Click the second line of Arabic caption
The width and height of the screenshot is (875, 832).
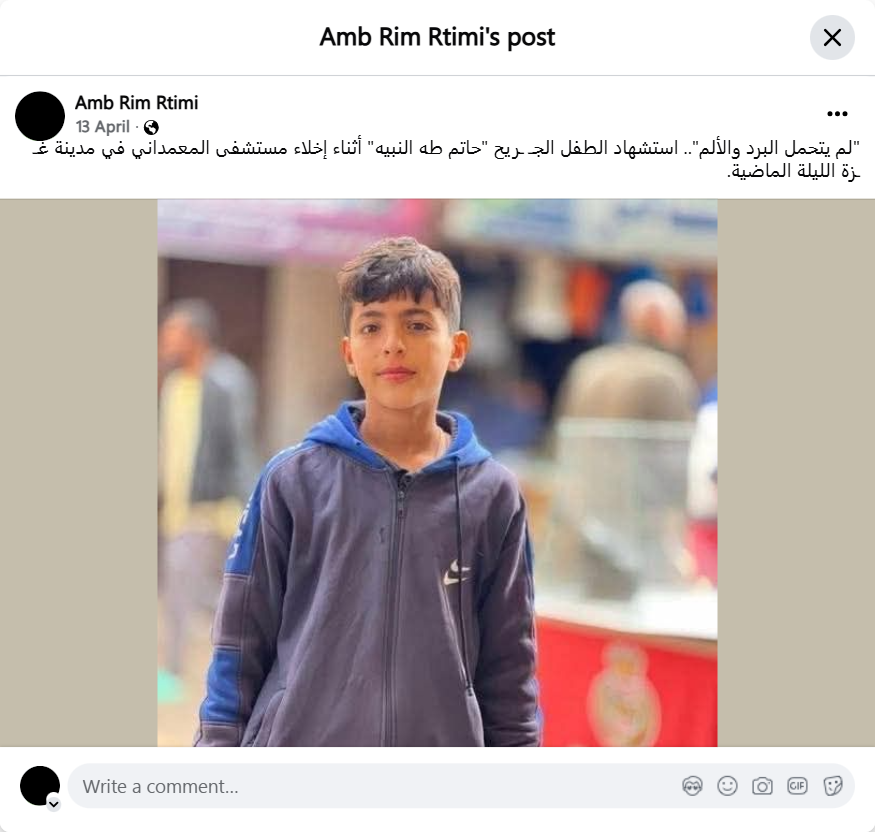(x=794, y=171)
